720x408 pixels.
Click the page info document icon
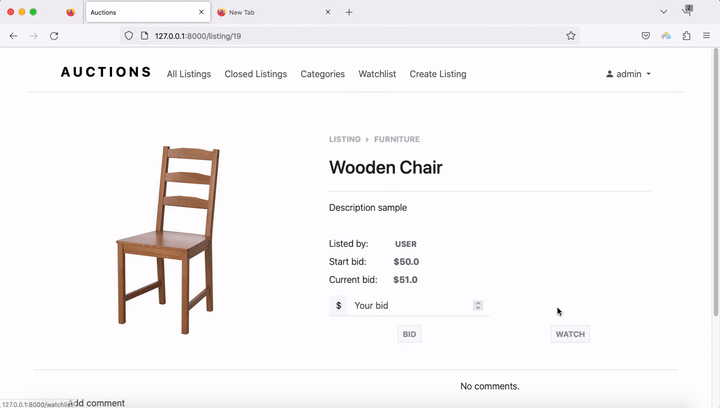coord(144,36)
